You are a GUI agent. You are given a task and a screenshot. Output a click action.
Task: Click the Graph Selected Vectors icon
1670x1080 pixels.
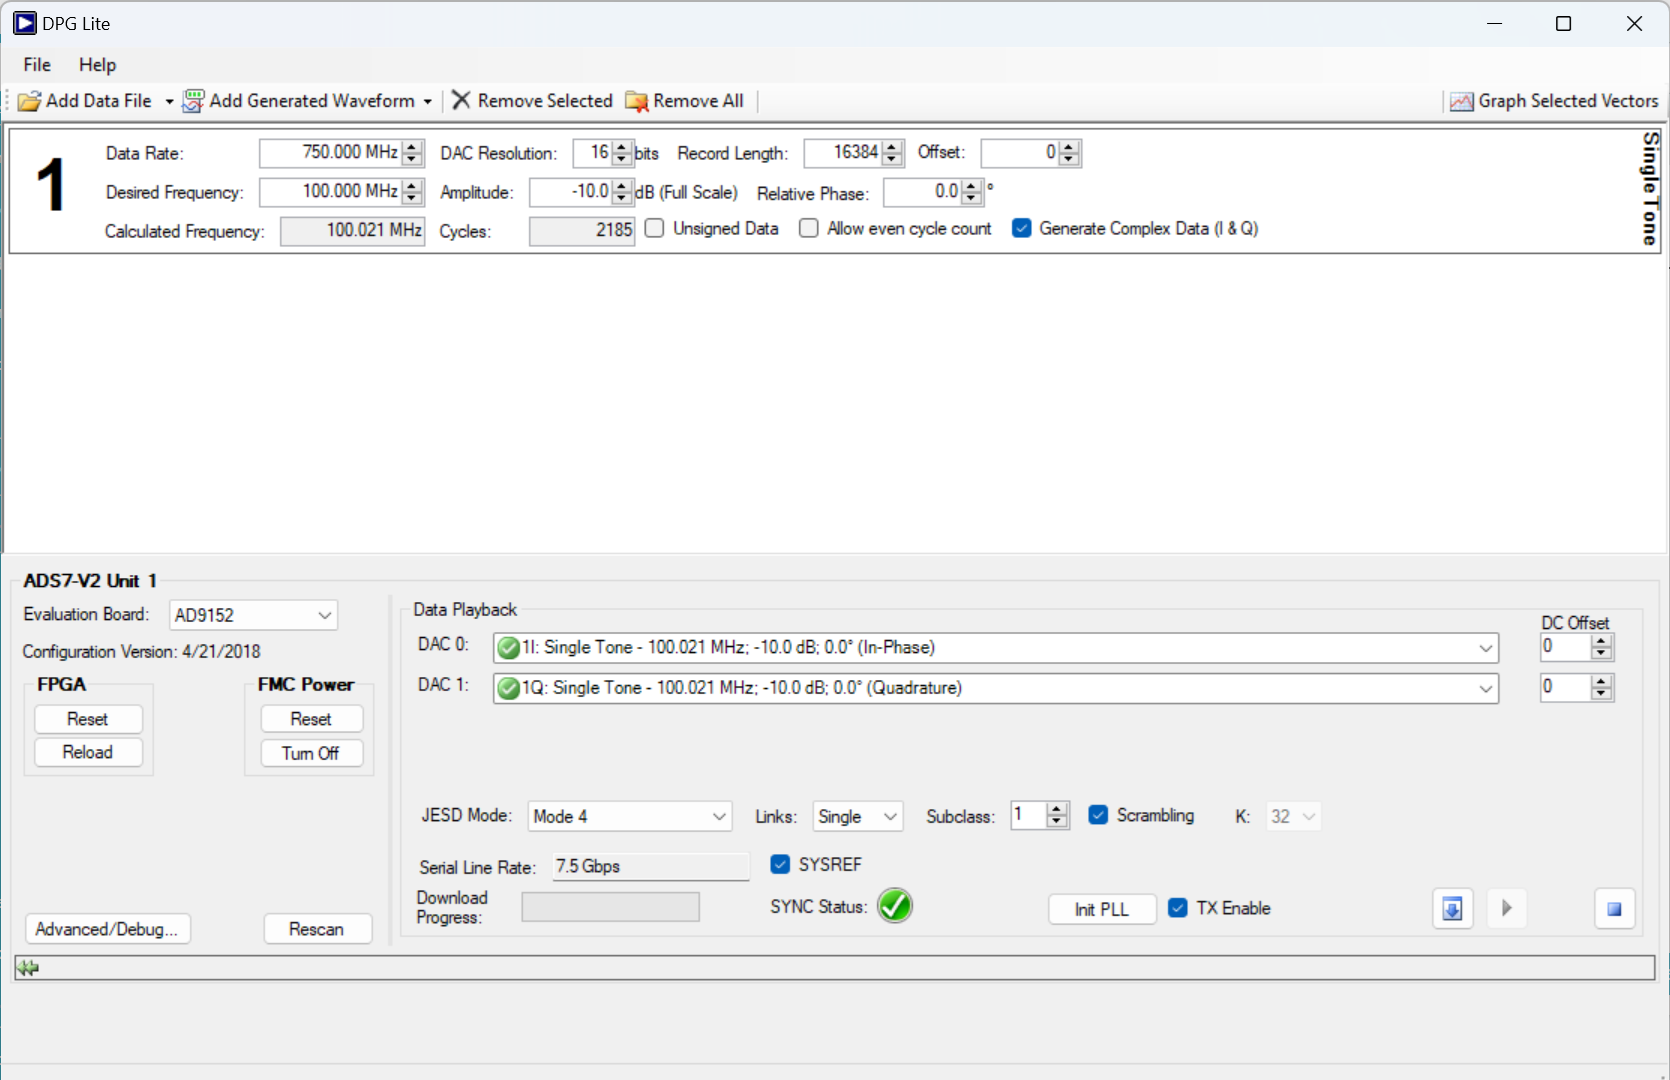(1461, 101)
